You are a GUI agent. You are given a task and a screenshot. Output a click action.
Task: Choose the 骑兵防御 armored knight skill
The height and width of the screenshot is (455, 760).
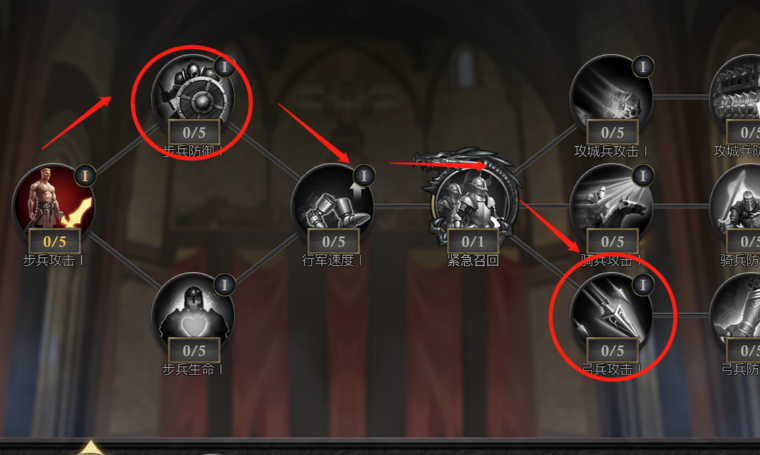(x=737, y=205)
